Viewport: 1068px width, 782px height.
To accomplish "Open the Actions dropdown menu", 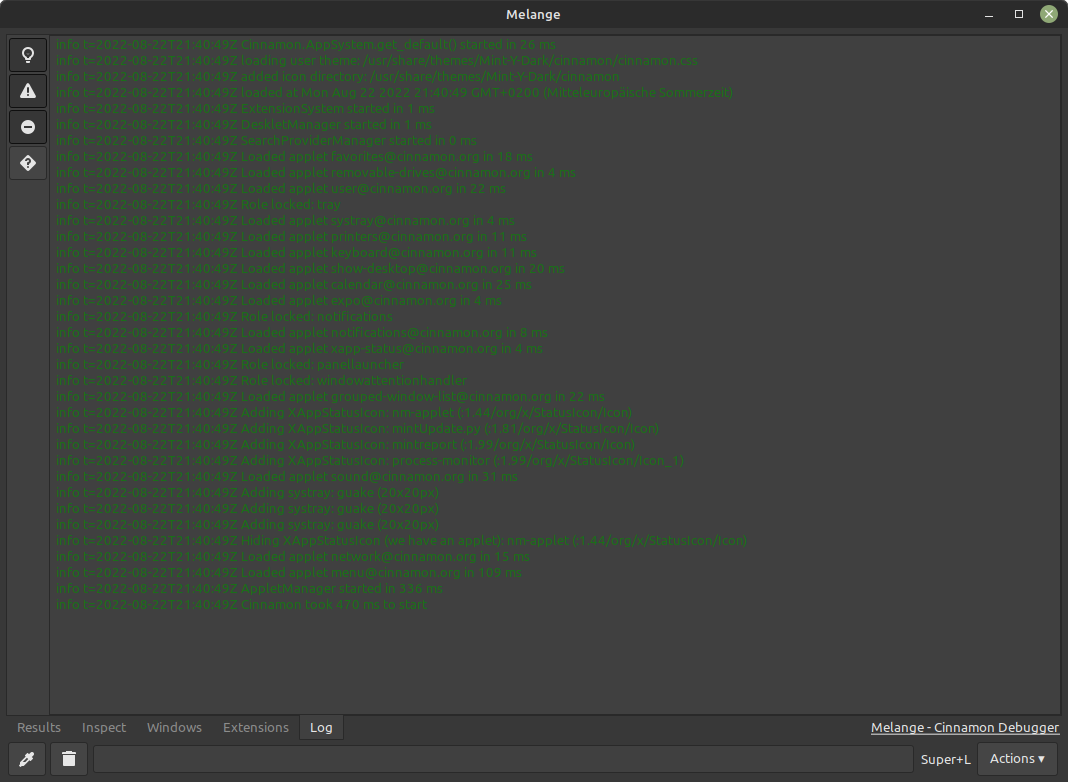I will pyautogui.click(x=1017, y=759).
